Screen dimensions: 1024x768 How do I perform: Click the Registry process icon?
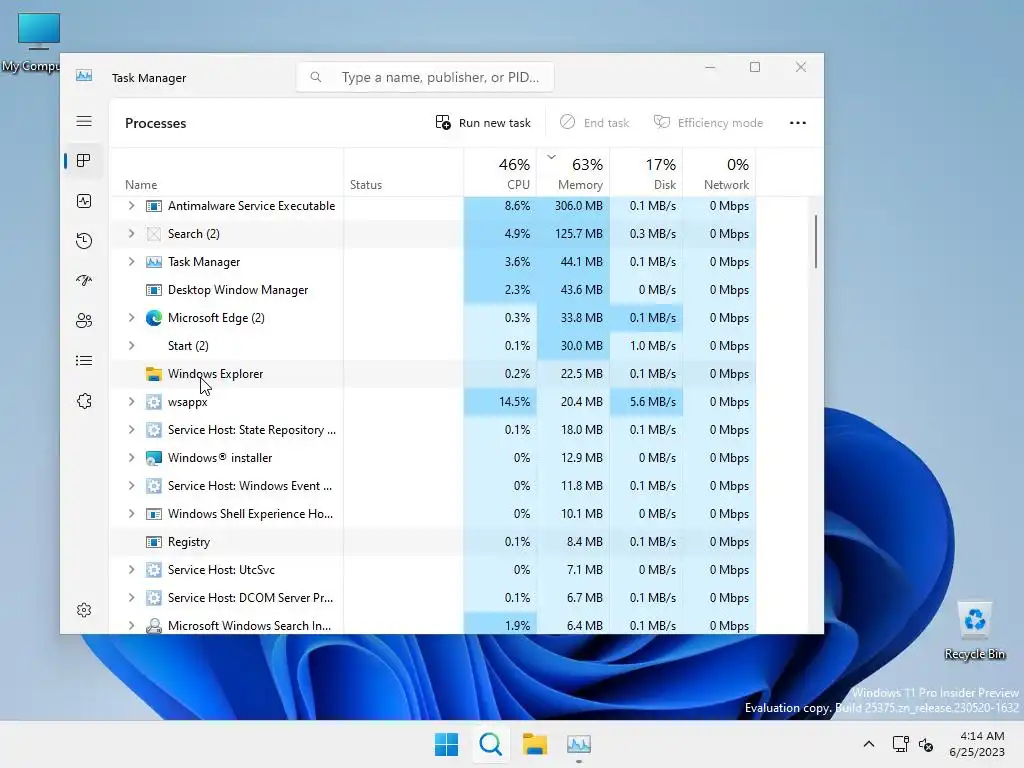(x=153, y=542)
